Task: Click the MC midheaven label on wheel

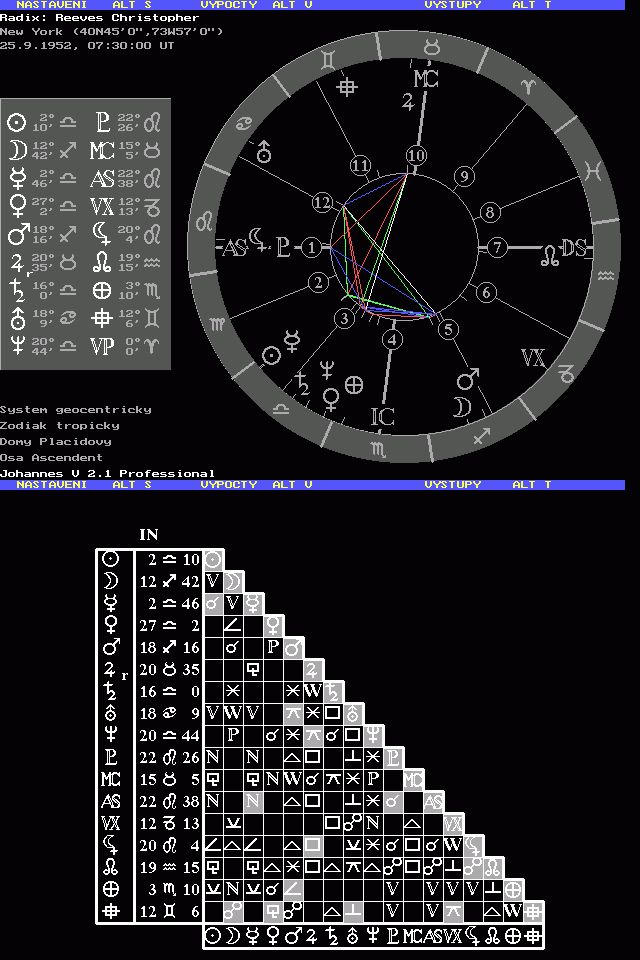Action: click(x=425, y=79)
